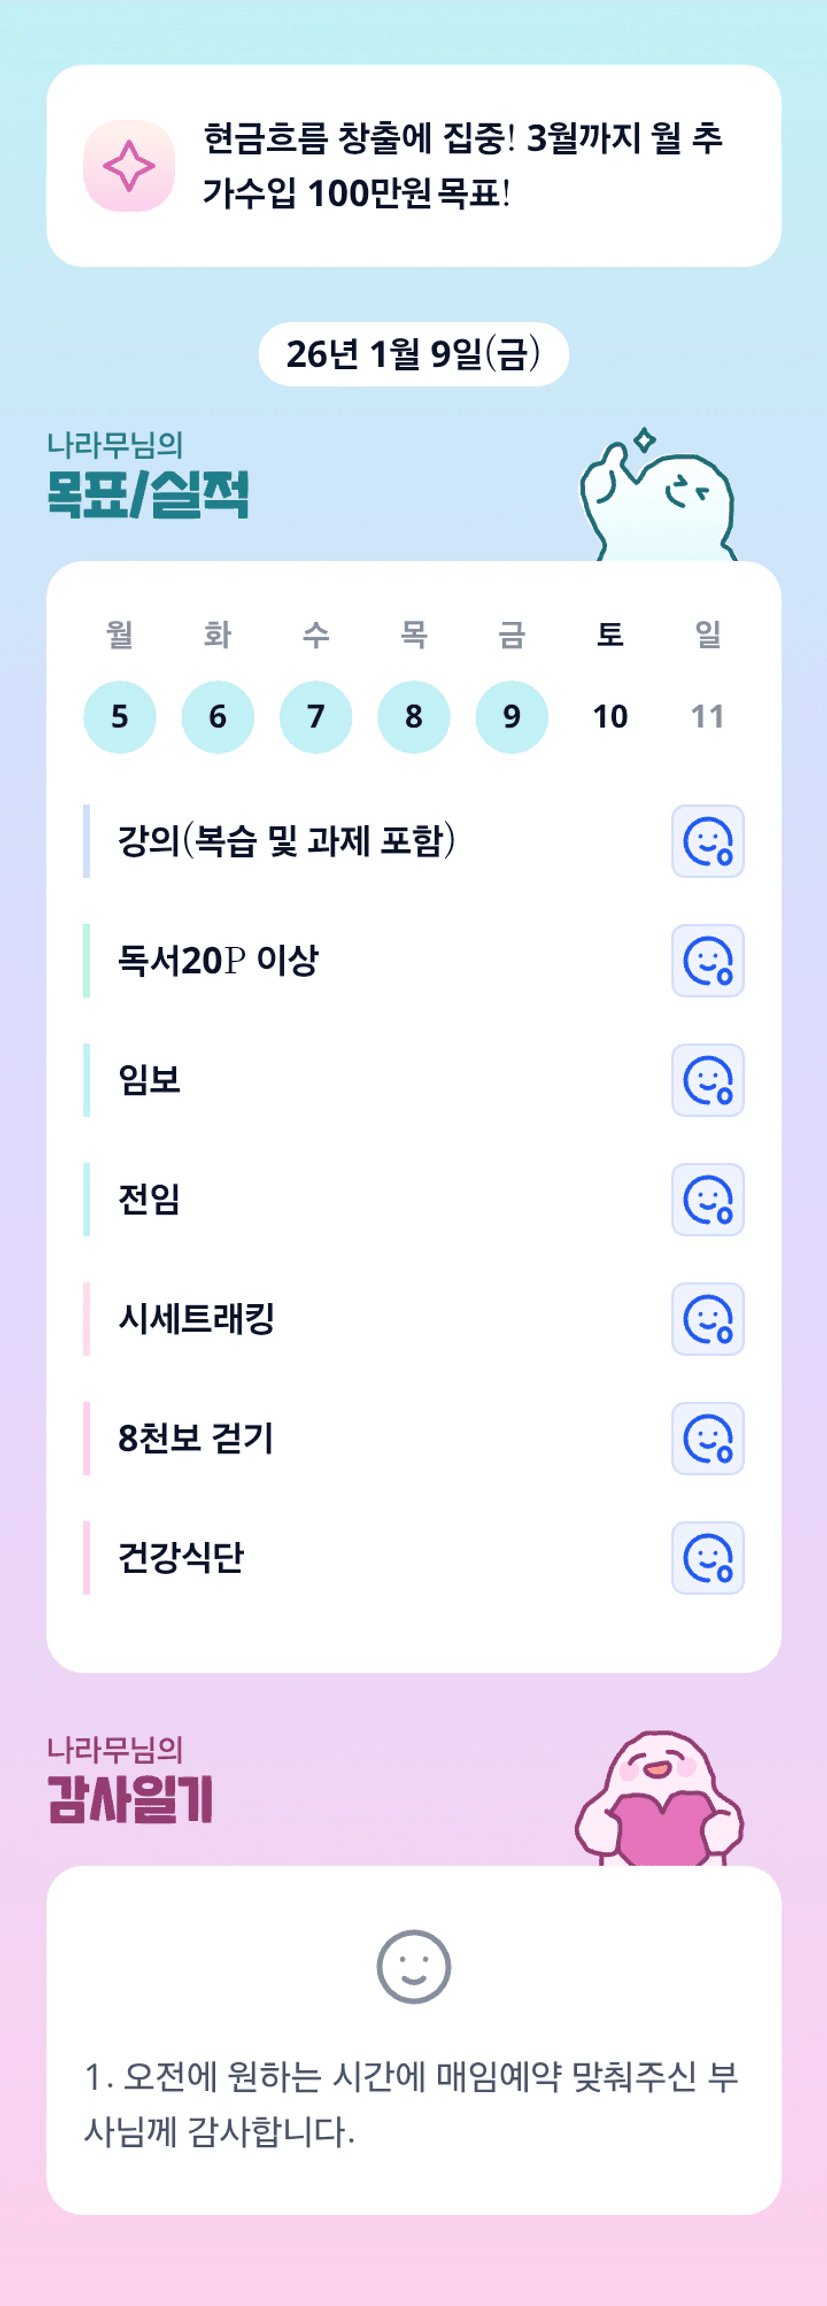Select Tuesday the 6th

218,716
